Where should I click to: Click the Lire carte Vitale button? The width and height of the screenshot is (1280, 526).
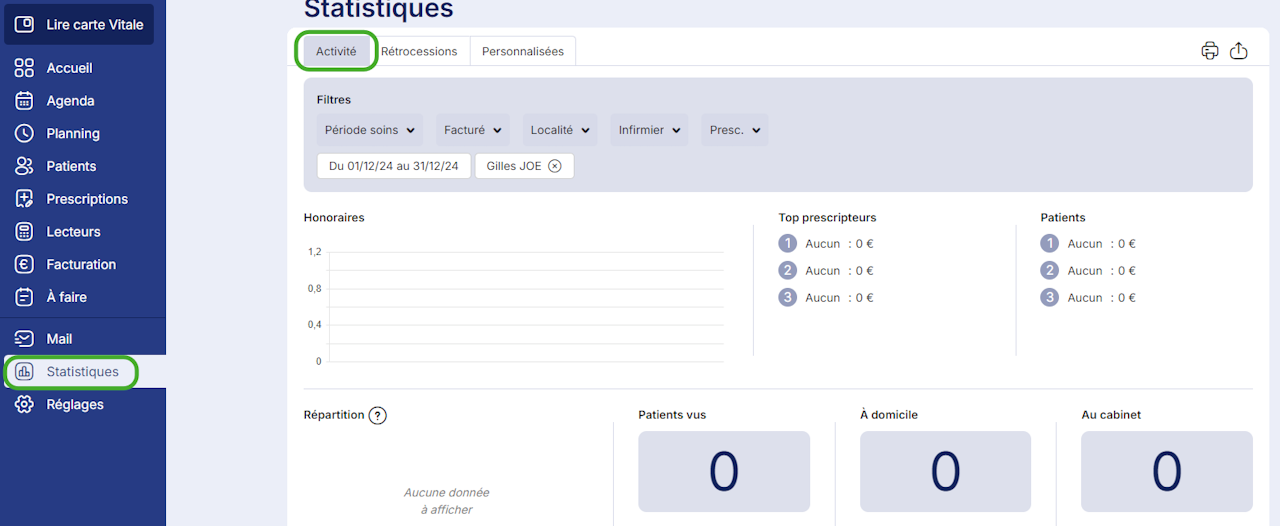[79, 24]
